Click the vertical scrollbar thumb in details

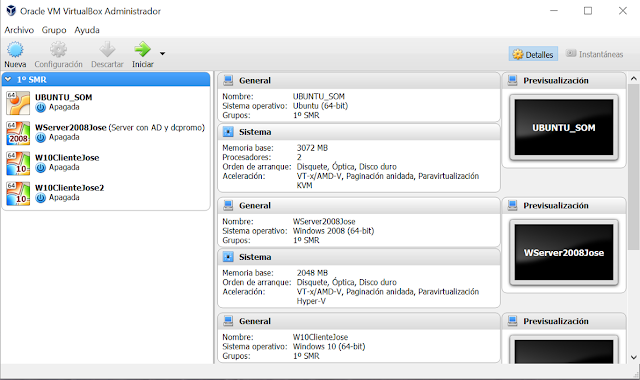tap(633, 167)
